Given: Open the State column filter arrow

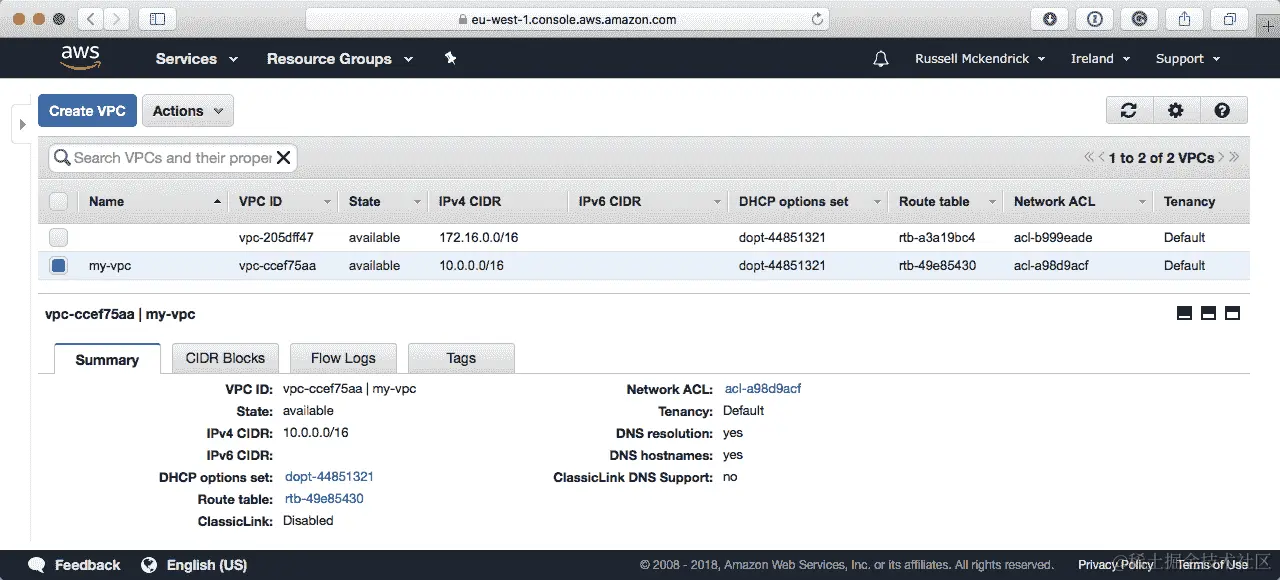Looking at the screenshot, I should point(417,202).
